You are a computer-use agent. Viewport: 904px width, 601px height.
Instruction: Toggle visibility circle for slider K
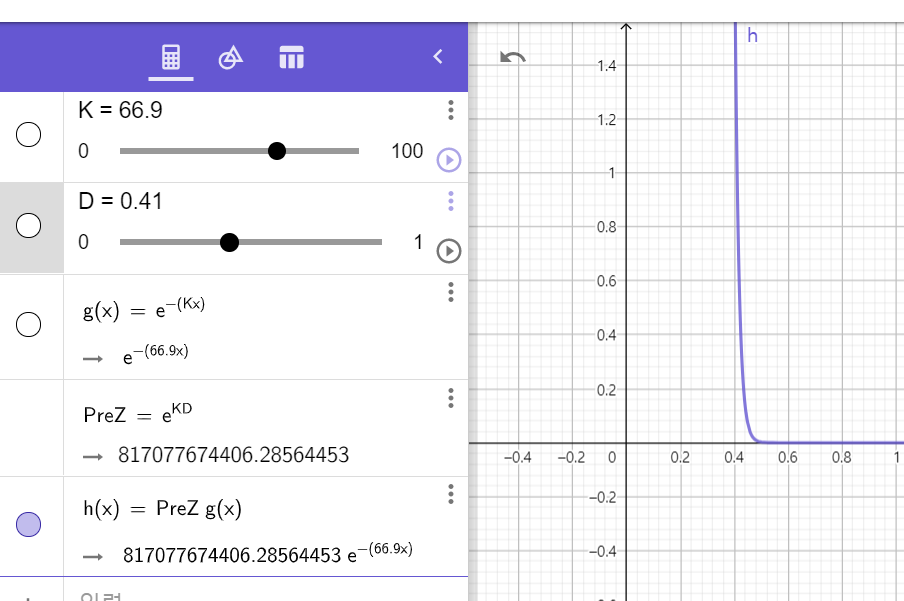click(x=28, y=134)
